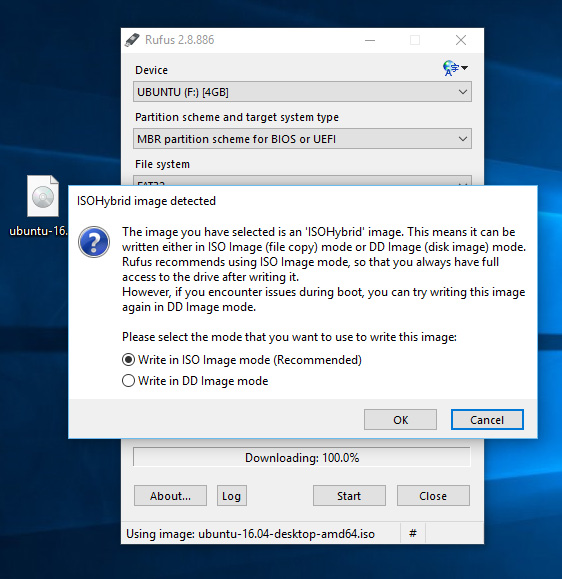
Task: Click the Rufus USB drive title icon
Action: tap(132, 40)
